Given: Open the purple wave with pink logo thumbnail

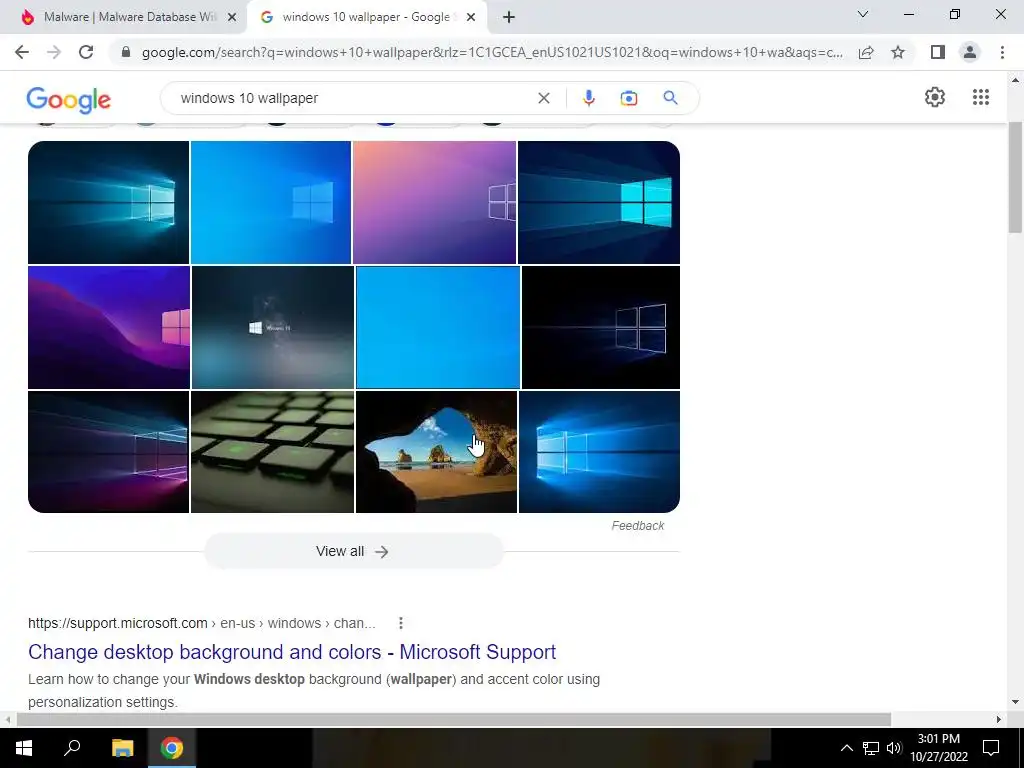Looking at the screenshot, I should pos(108,327).
